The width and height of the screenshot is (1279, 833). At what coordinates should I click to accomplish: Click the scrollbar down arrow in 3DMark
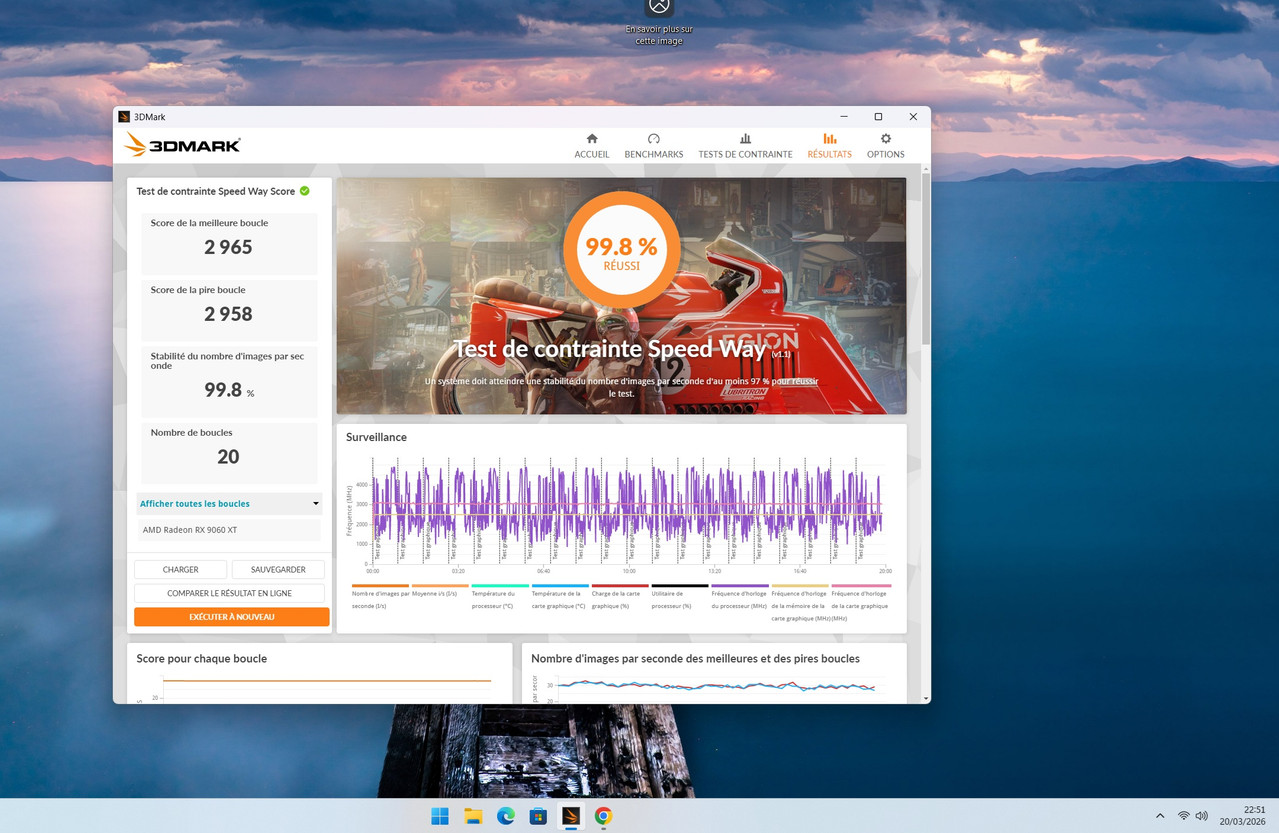coord(926,698)
